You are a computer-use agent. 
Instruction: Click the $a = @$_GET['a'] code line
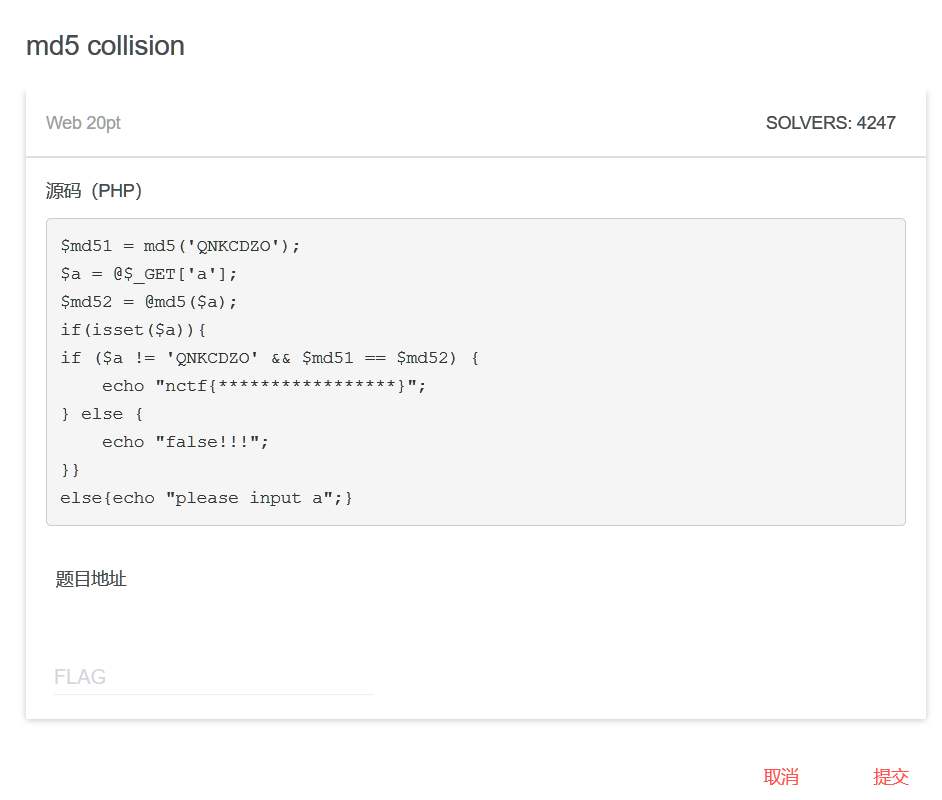pos(149,274)
